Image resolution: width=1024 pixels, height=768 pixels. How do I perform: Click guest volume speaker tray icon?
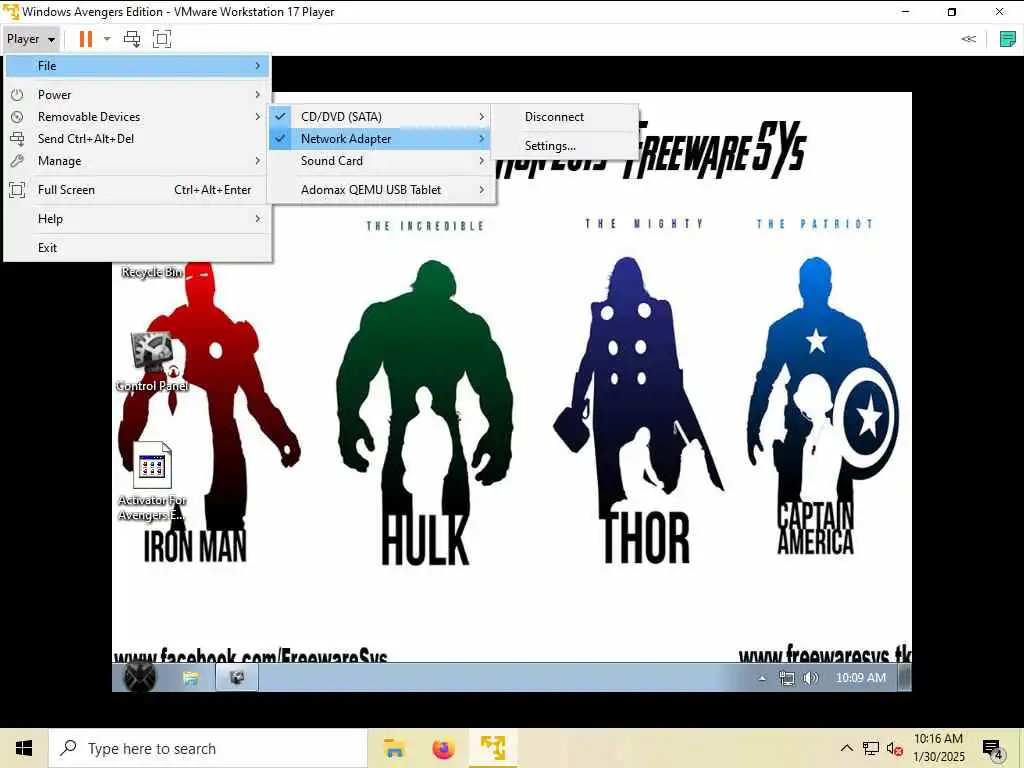(x=810, y=679)
